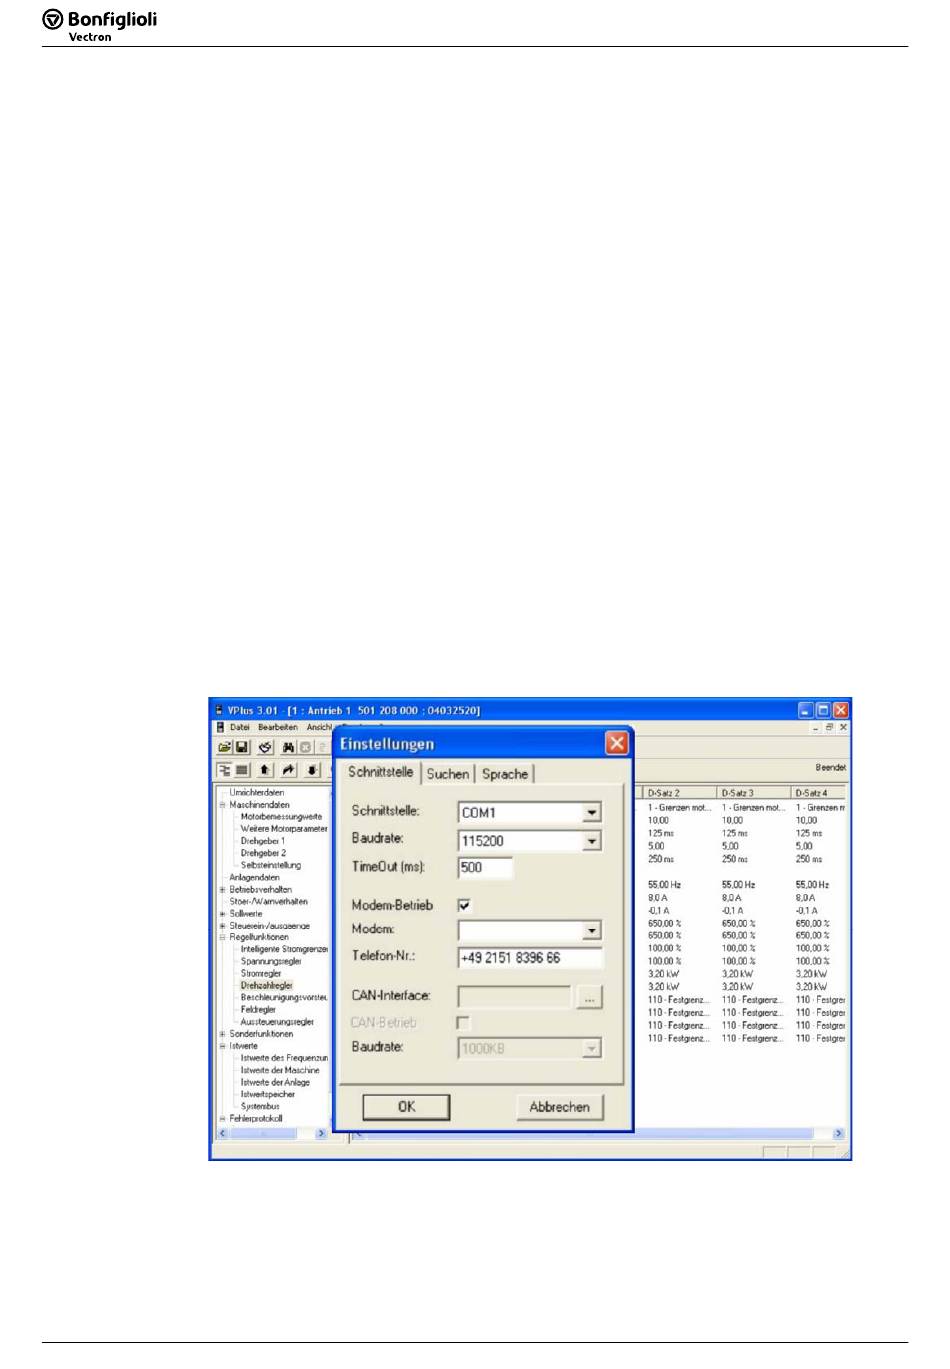The height and width of the screenshot is (1369, 950).
Task: Click the tree scrollbar left arrow
Action: coord(222,1133)
